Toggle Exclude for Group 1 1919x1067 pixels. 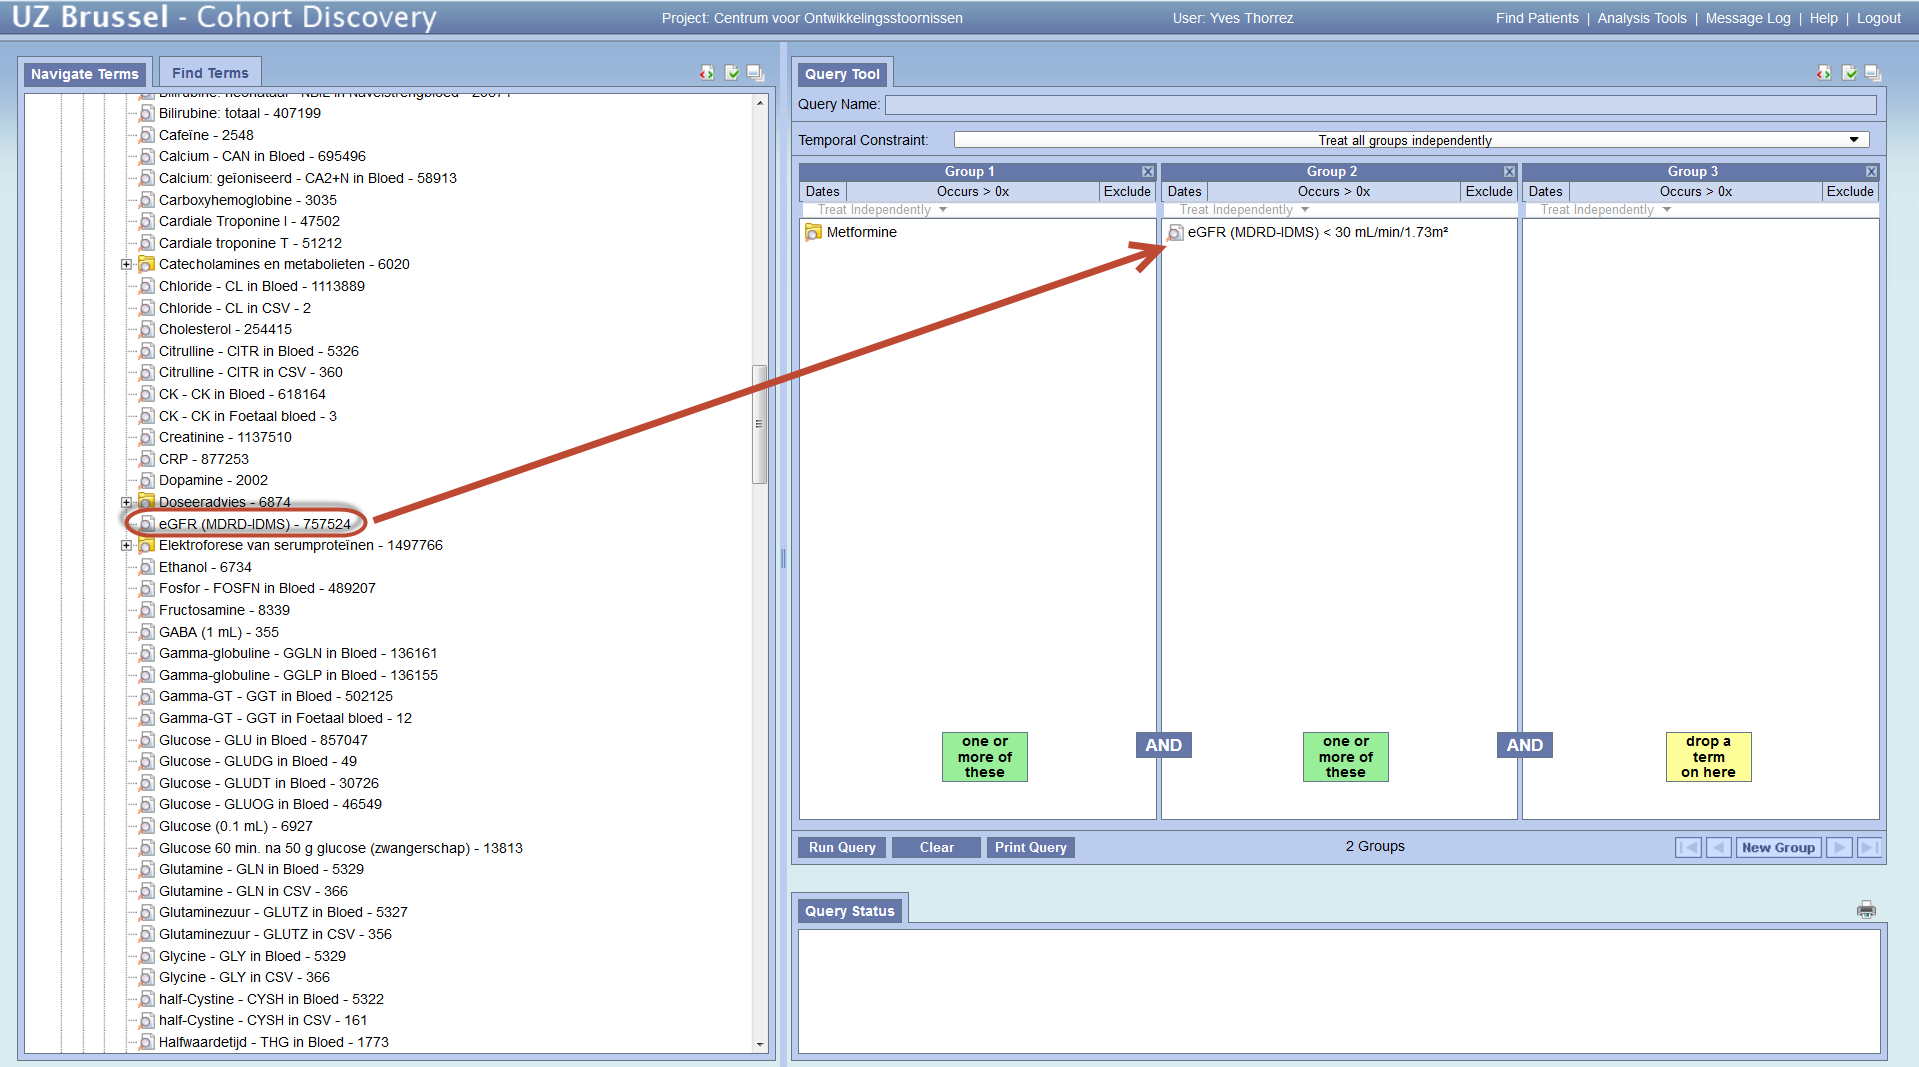(1127, 192)
